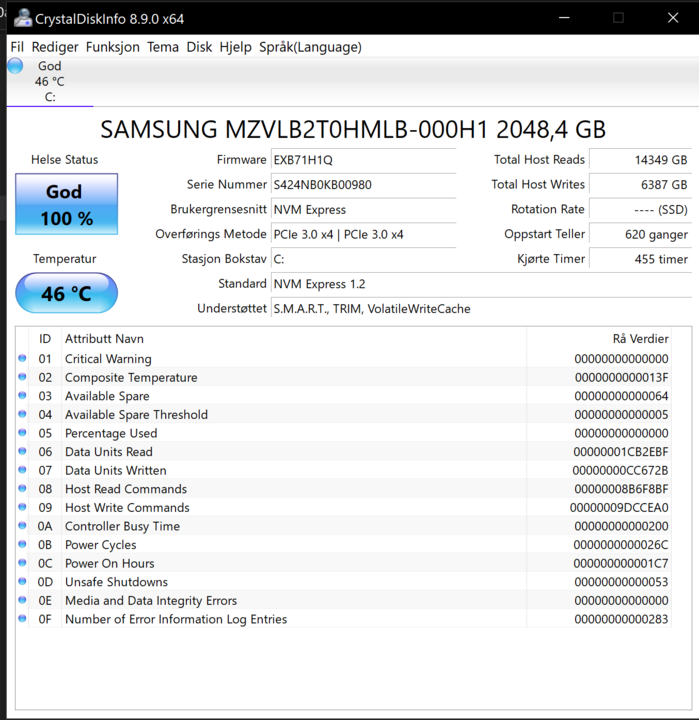Image resolution: width=699 pixels, height=720 pixels.
Task: Click the Firmware field EXB71H1Q
Action: (363, 160)
